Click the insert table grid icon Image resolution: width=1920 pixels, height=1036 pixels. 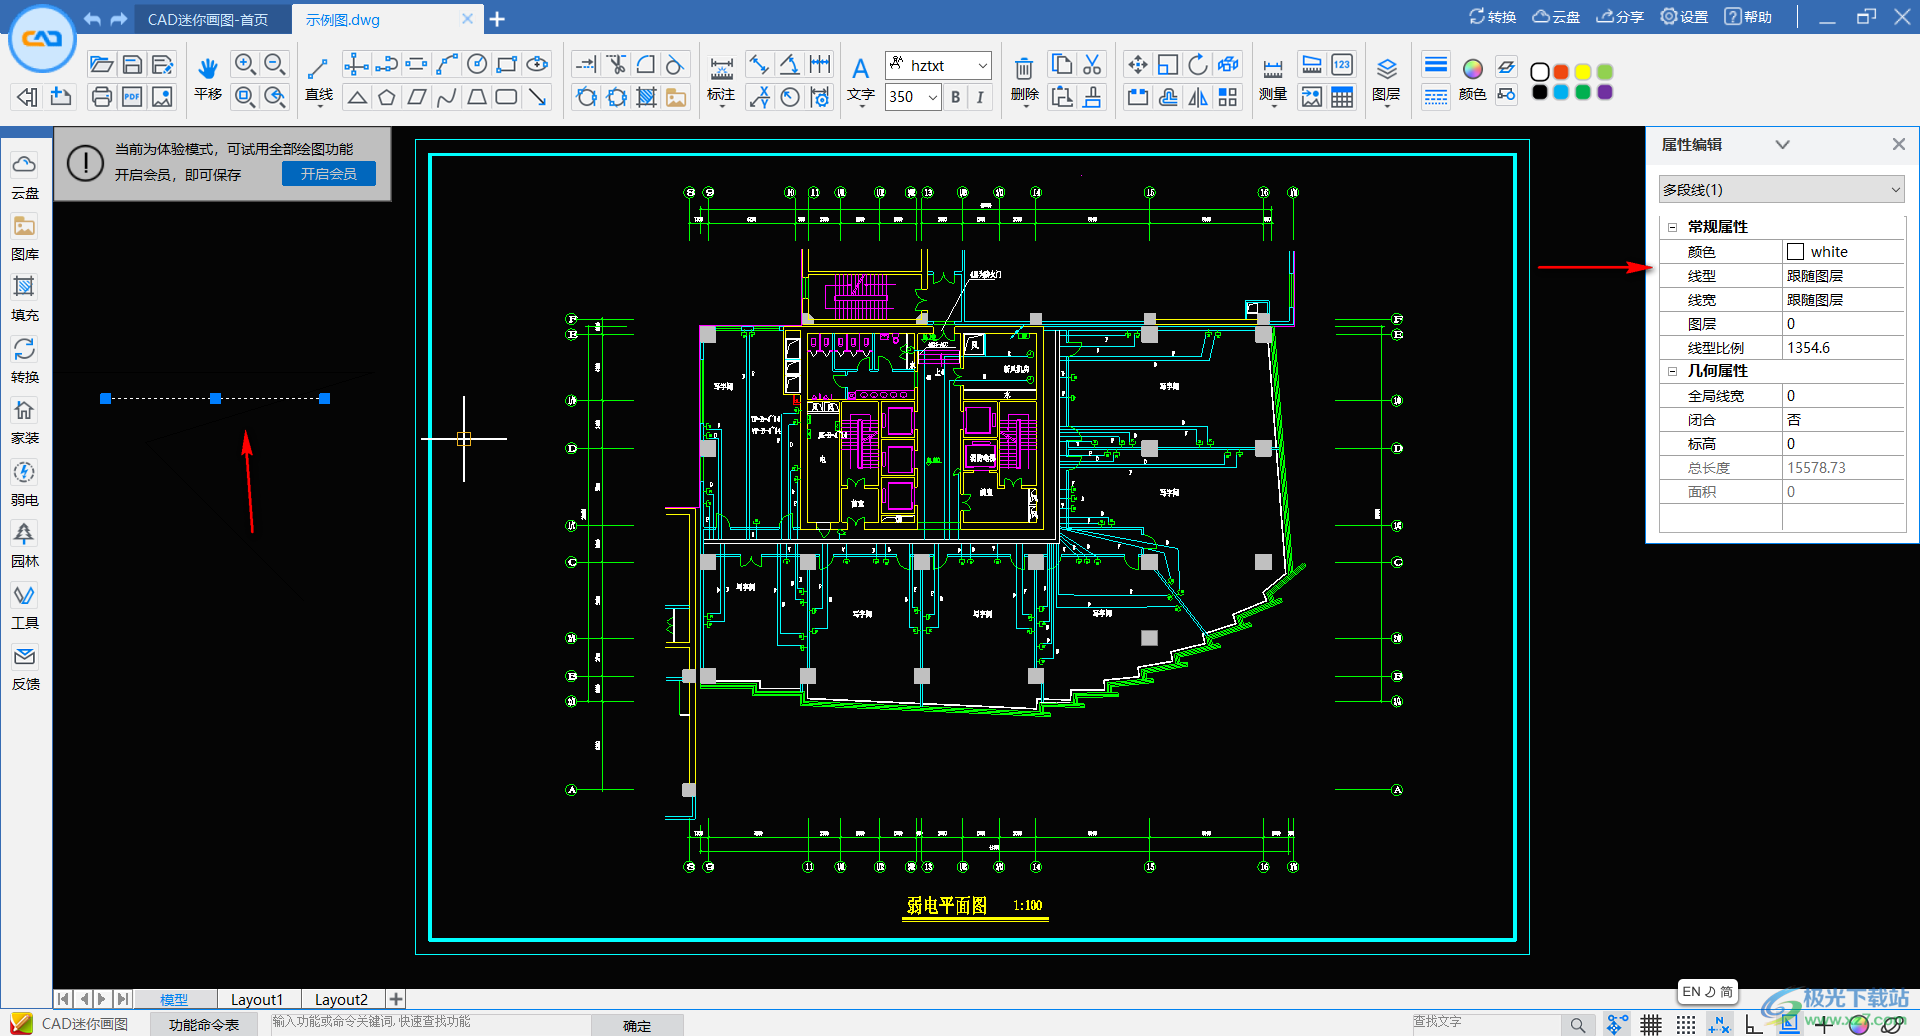pos(1342,97)
